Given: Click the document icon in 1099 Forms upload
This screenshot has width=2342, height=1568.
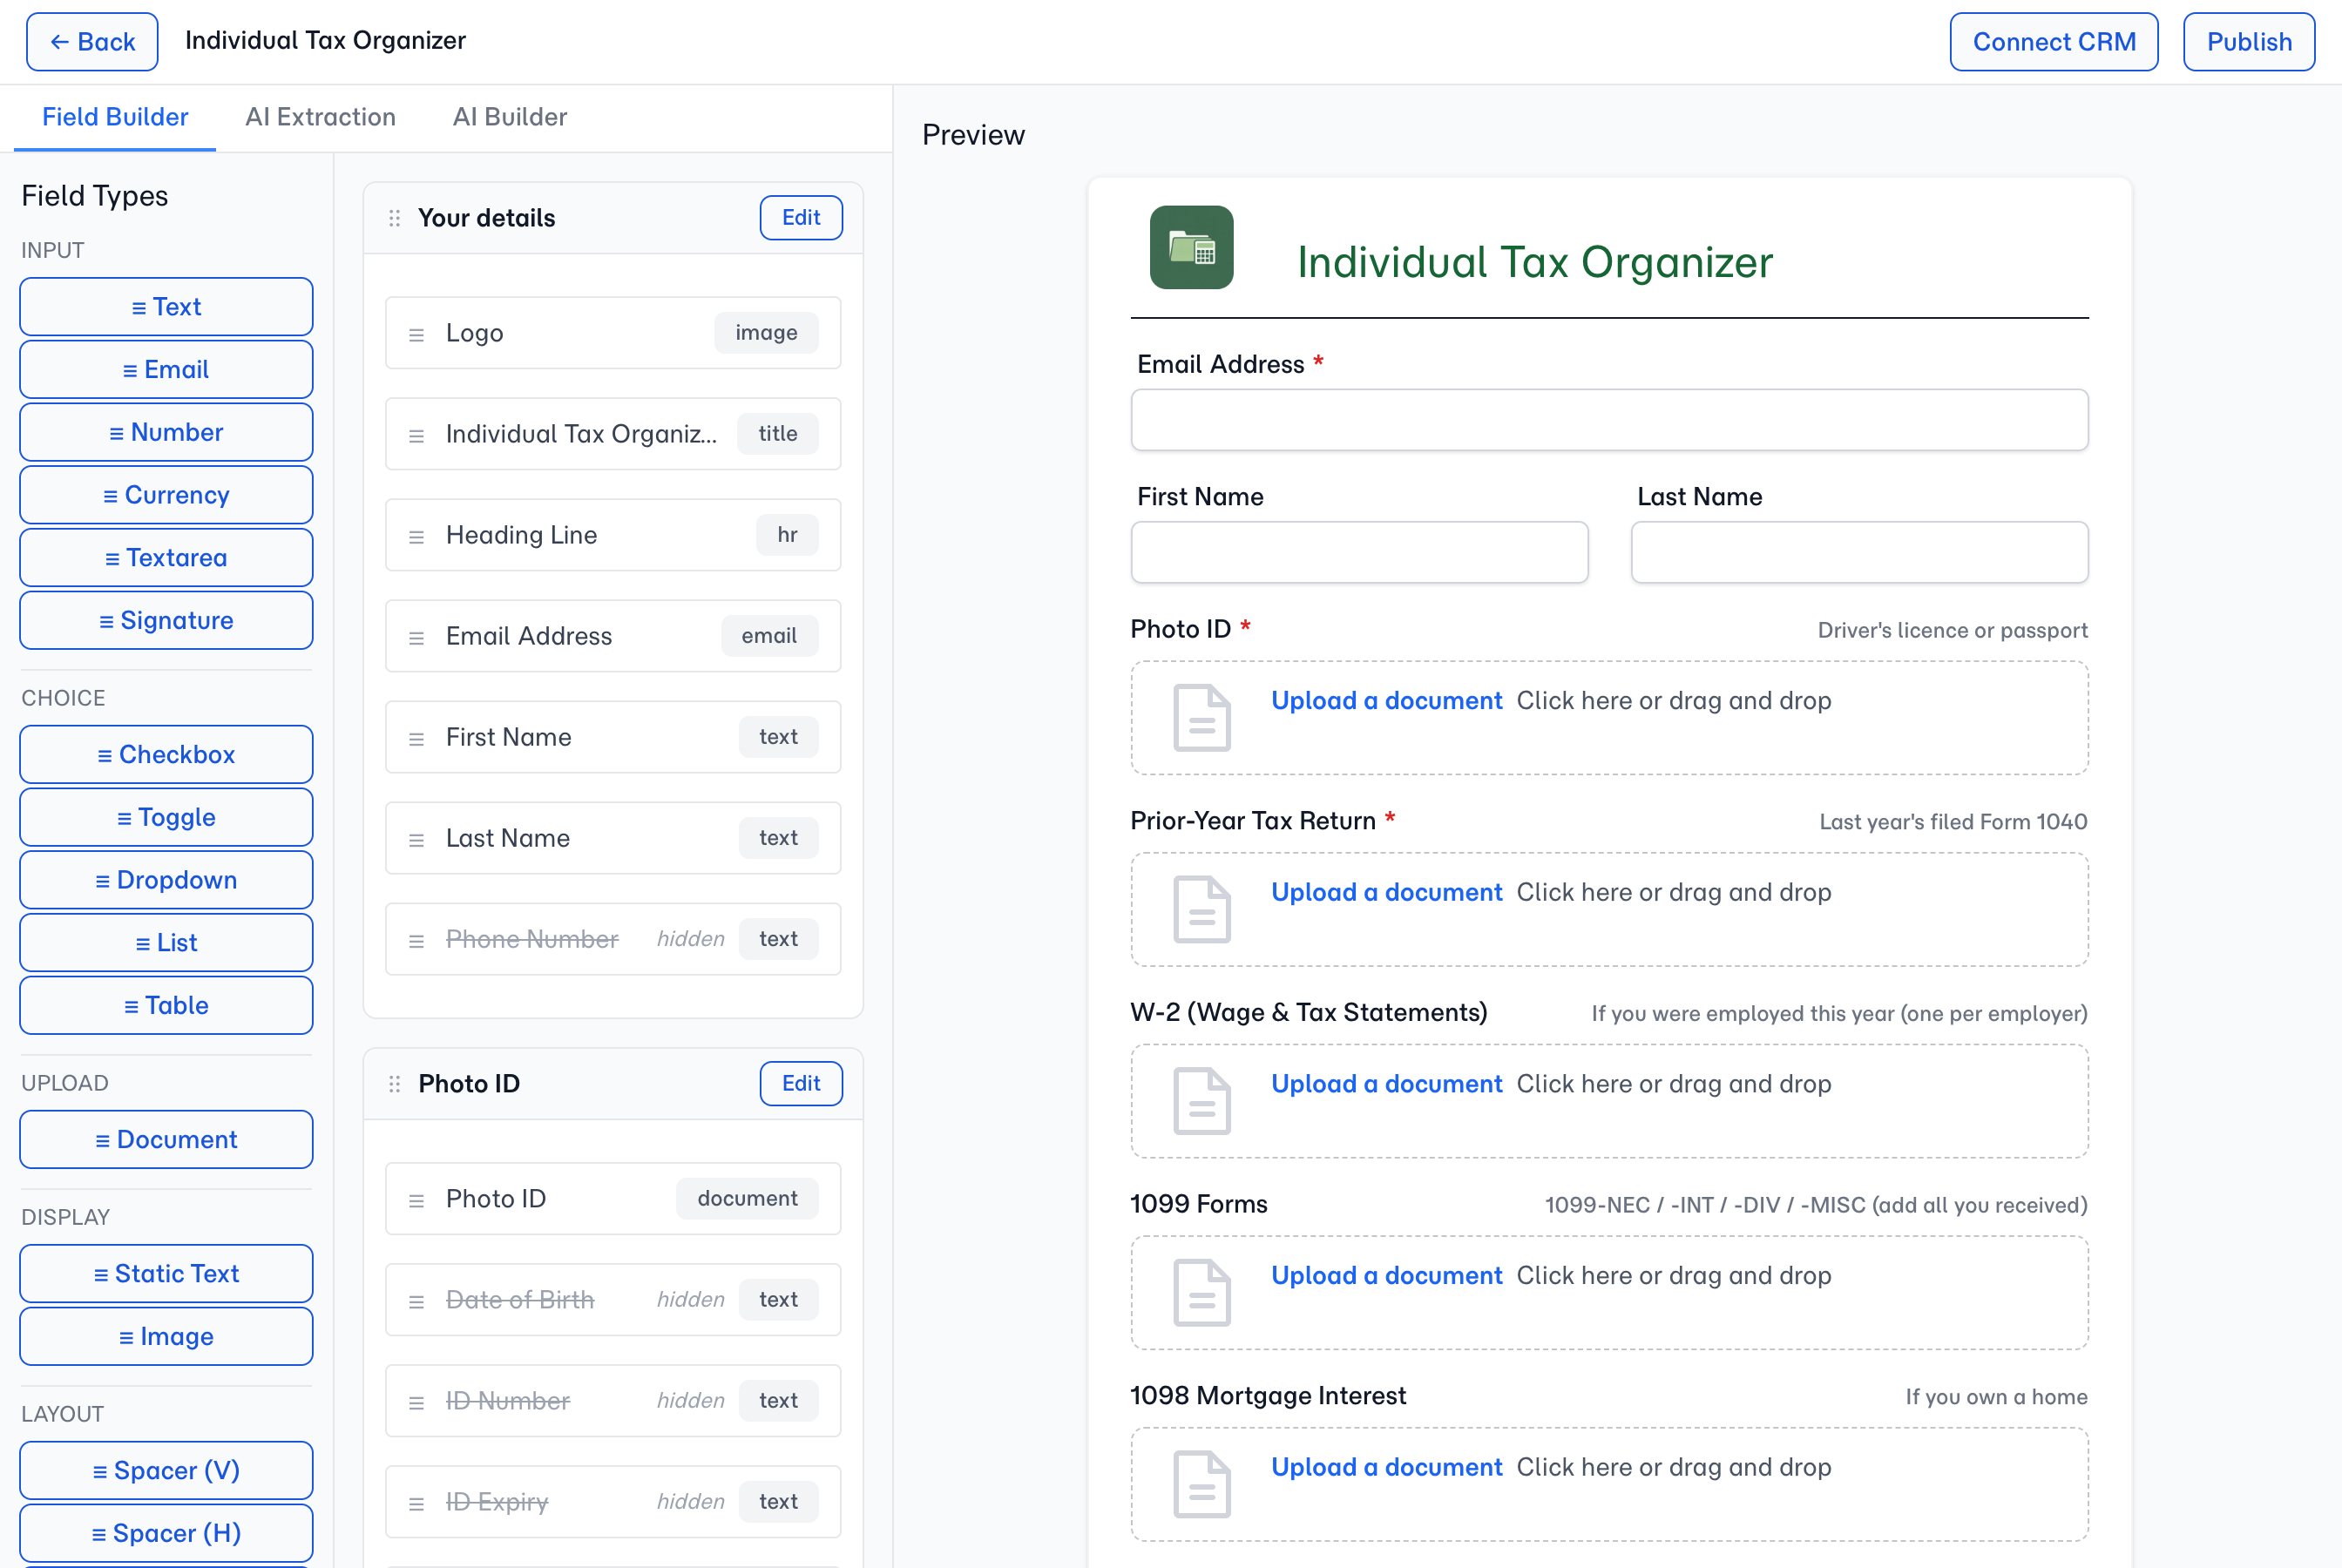Looking at the screenshot, I should 1201,1292.
